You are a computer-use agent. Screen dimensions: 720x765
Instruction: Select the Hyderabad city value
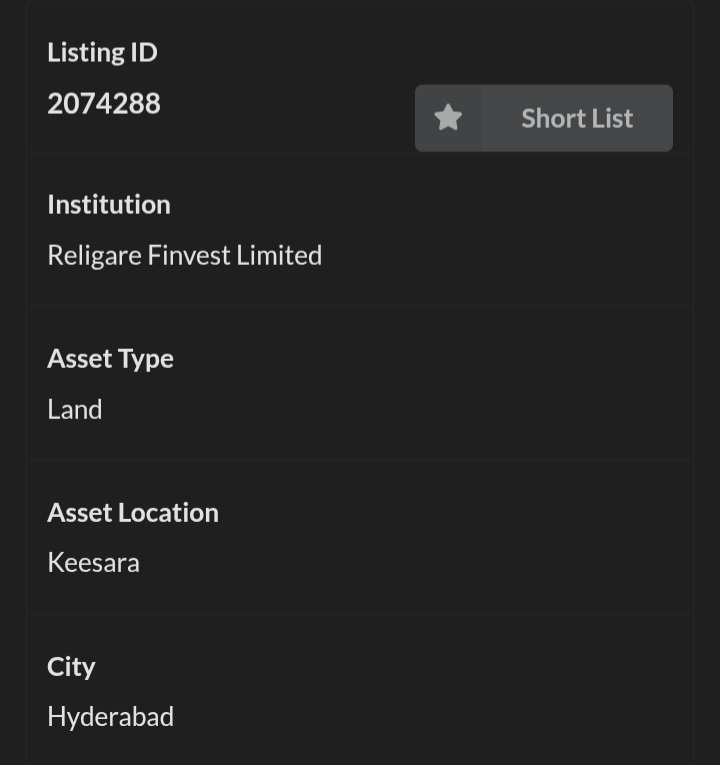[x=110, y=717]
